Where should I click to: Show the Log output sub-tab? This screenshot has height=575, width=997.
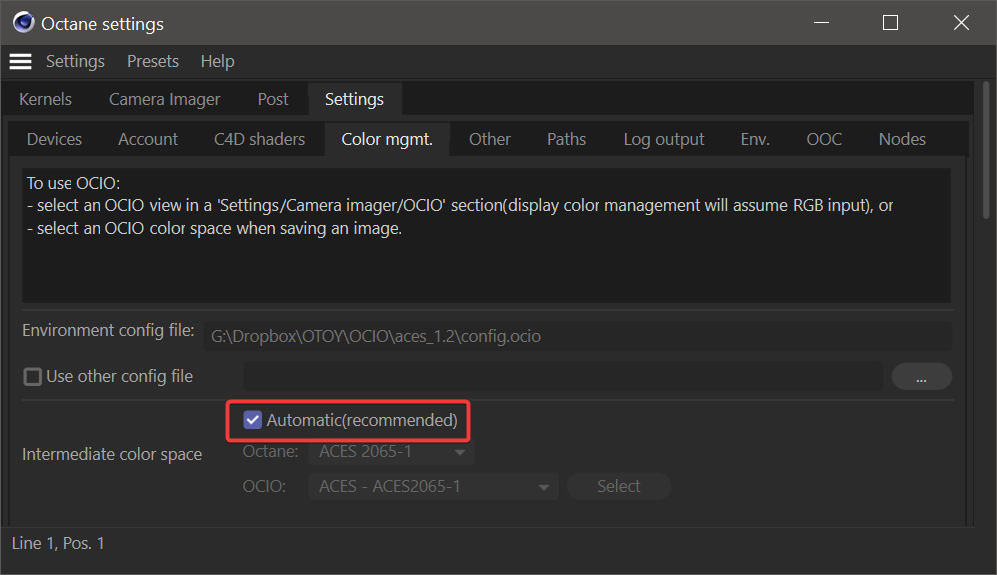pos(663,139)
